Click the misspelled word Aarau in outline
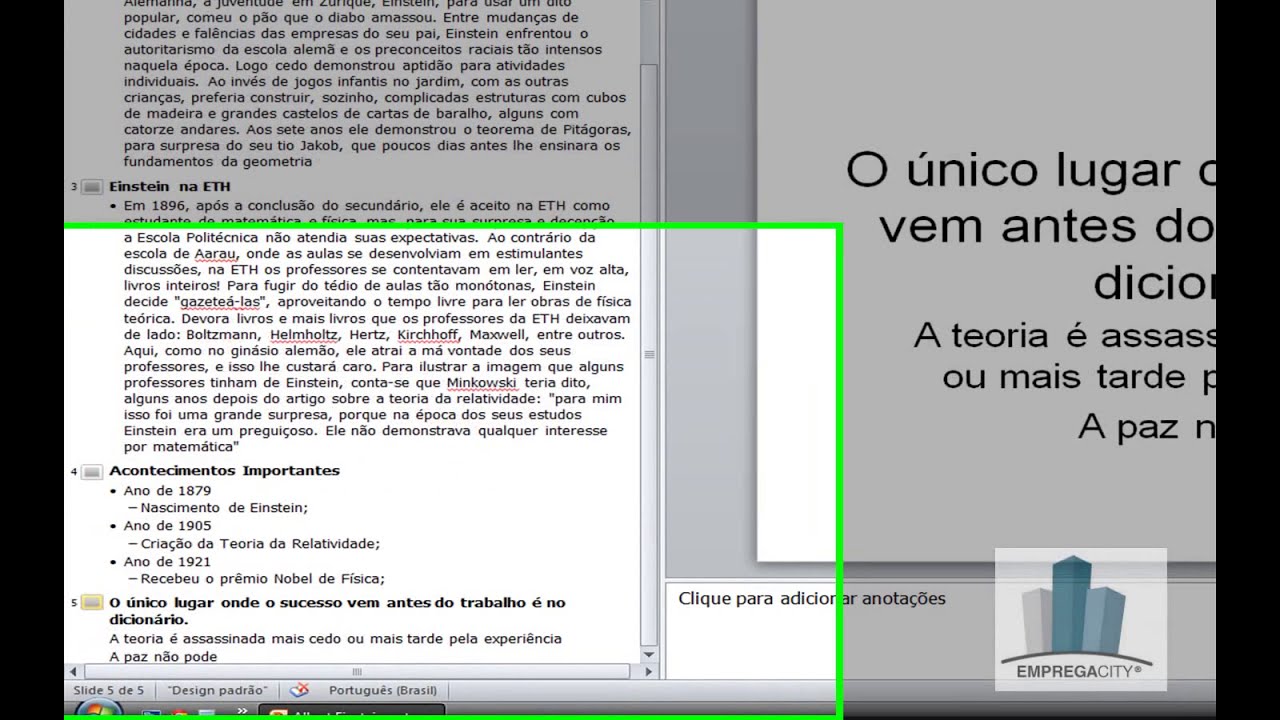Image resolution: width=1280 pixels, height=720 pixels. 214,254
